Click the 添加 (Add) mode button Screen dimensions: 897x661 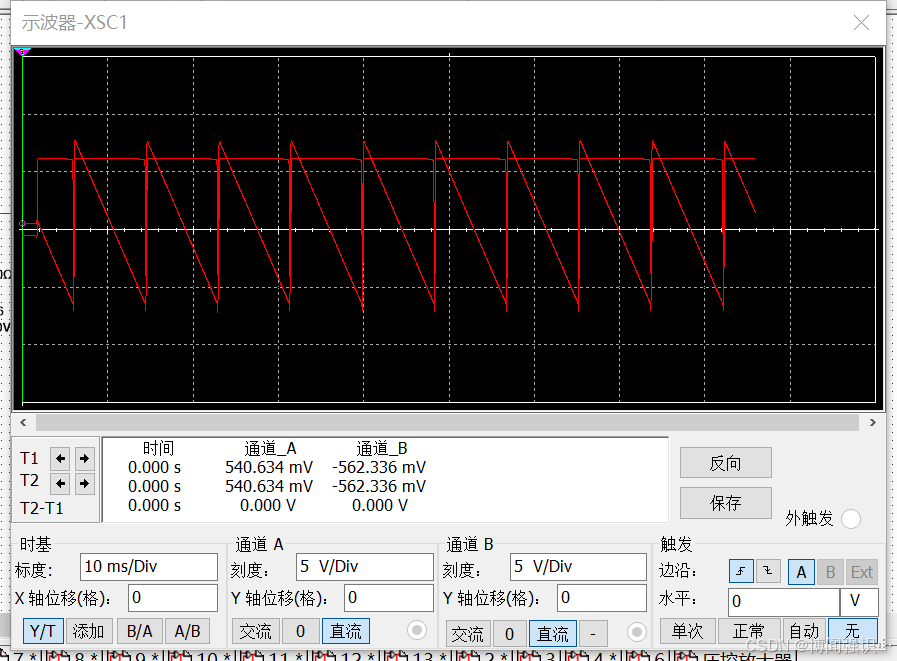pyautogui.click(x=89, y=631)
